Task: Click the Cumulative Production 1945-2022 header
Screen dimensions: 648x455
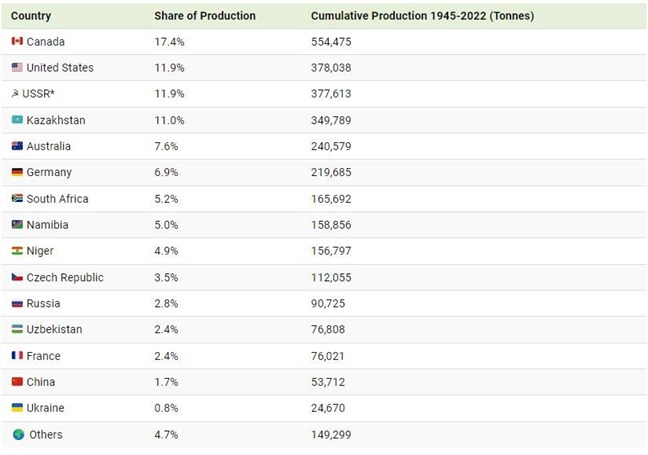Action: (x=422, y=16)
